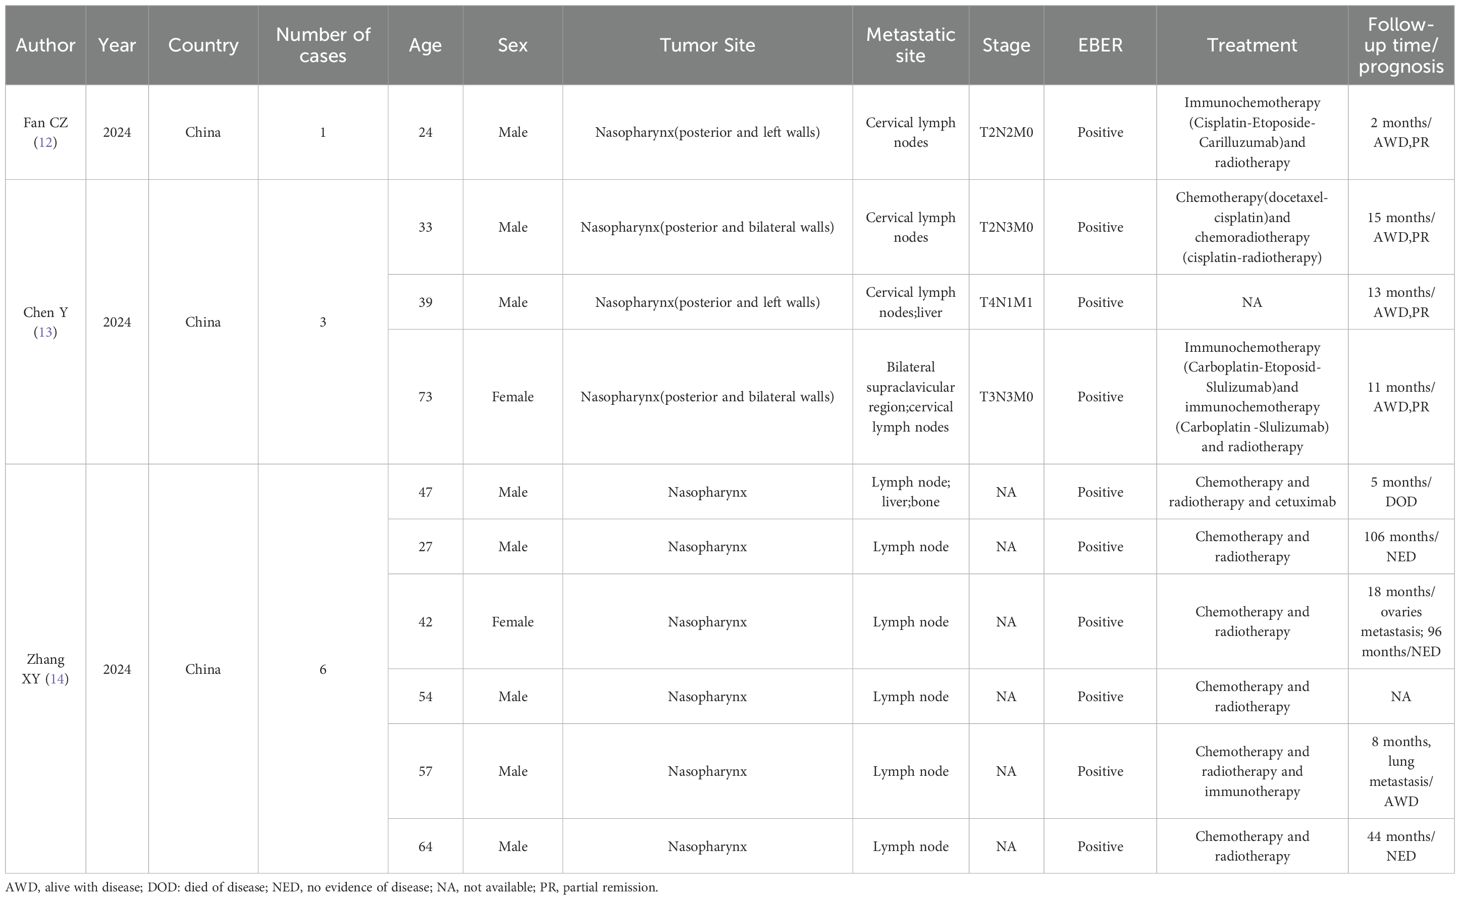Click the Author column header
This screenshot has height=900, width=1460.
[x=45, y=45]
